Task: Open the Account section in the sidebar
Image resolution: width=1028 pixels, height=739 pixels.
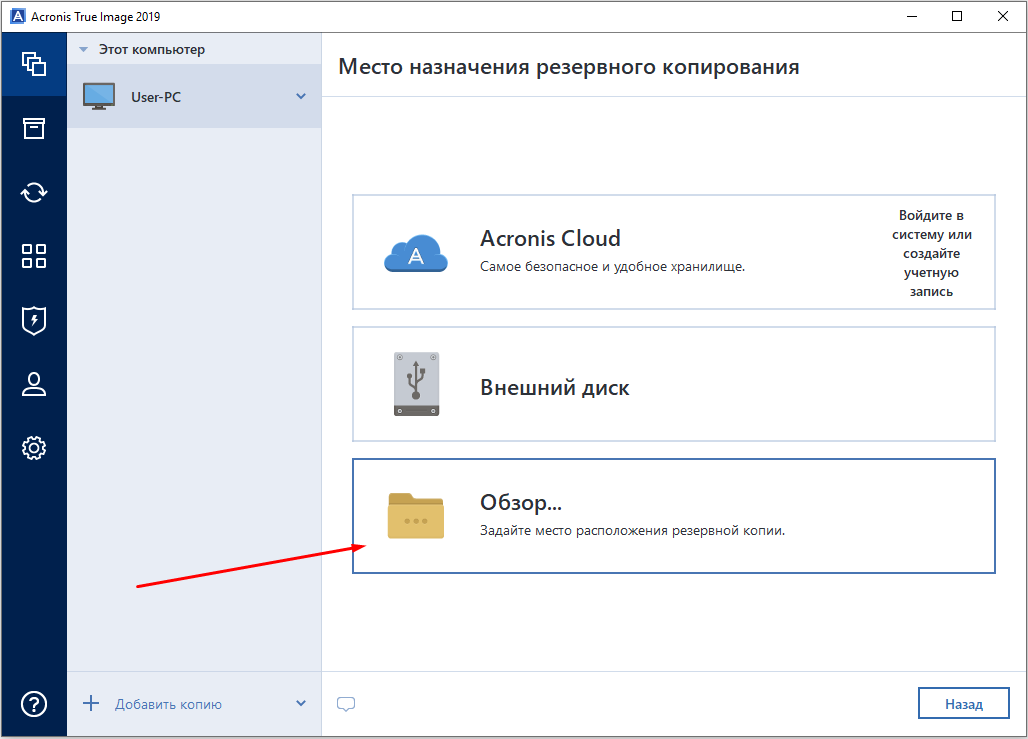Action: (33, 384)
